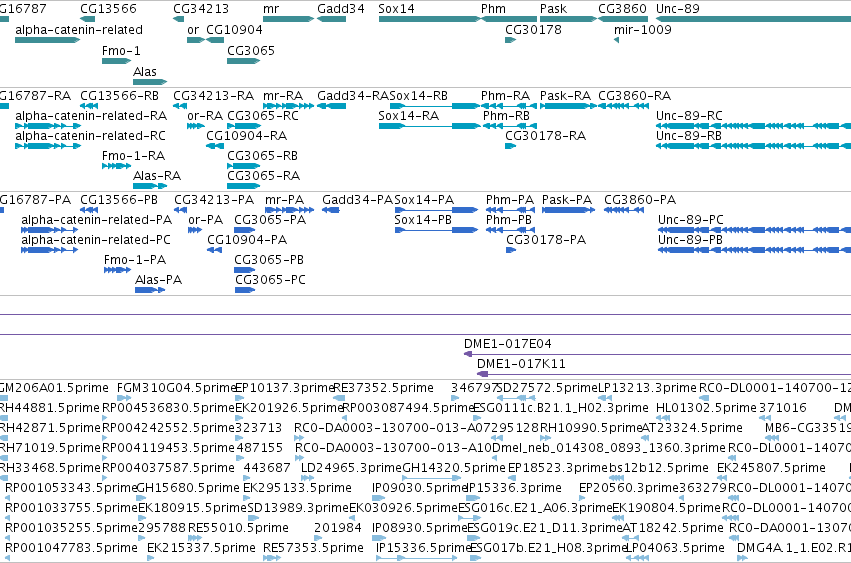Select the CG34213 gene label
The width and height of the screenshot is (851, 563).
(201, 9)
